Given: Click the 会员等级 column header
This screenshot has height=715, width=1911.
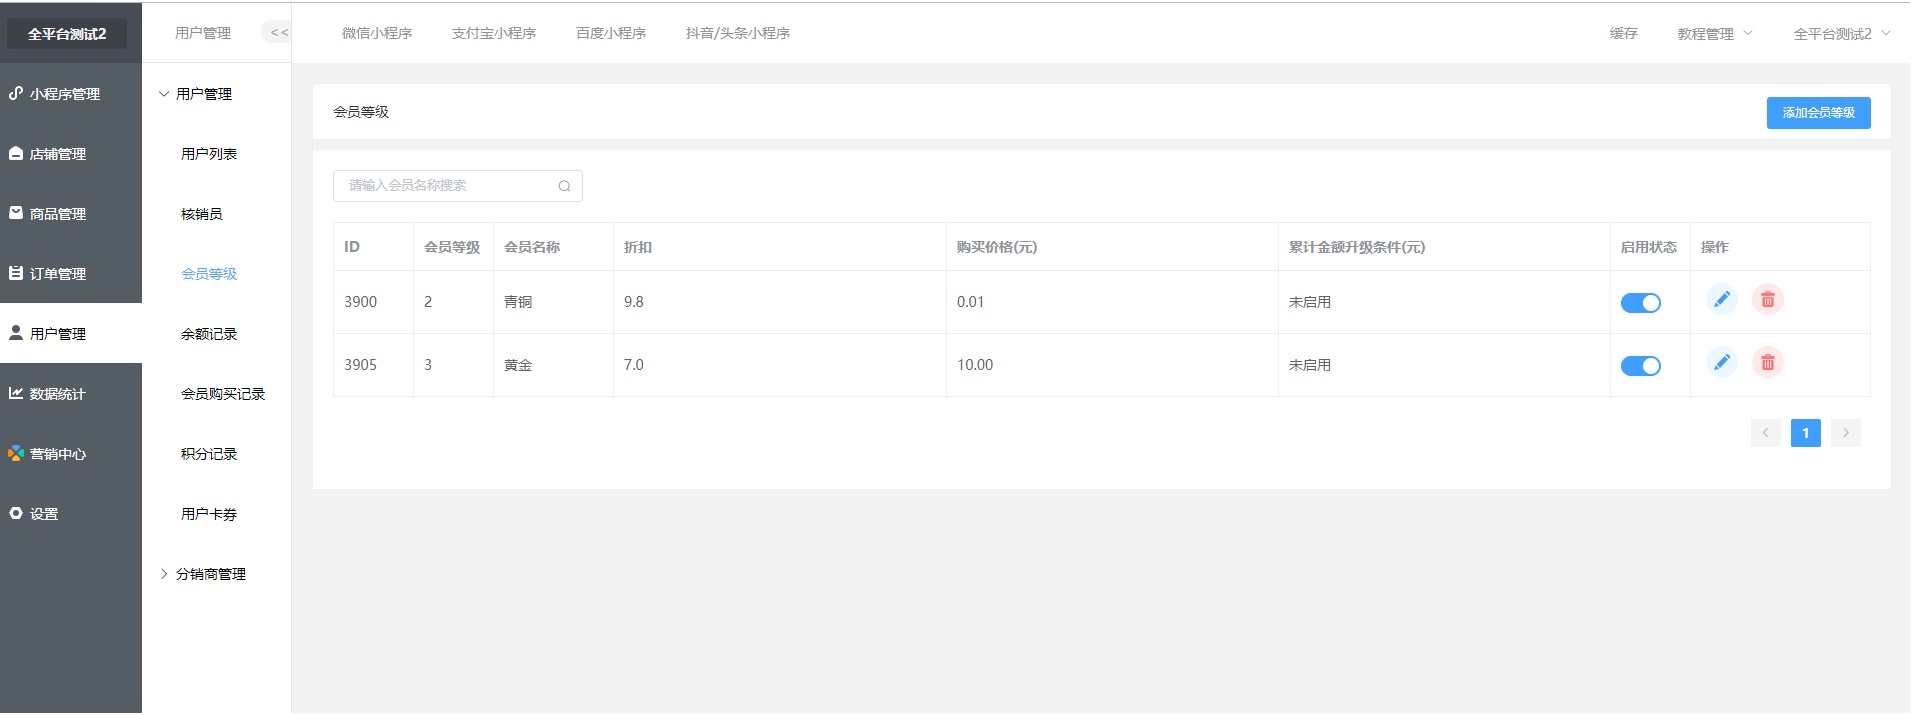Looking at the screenshot, I should click(452, 247).
